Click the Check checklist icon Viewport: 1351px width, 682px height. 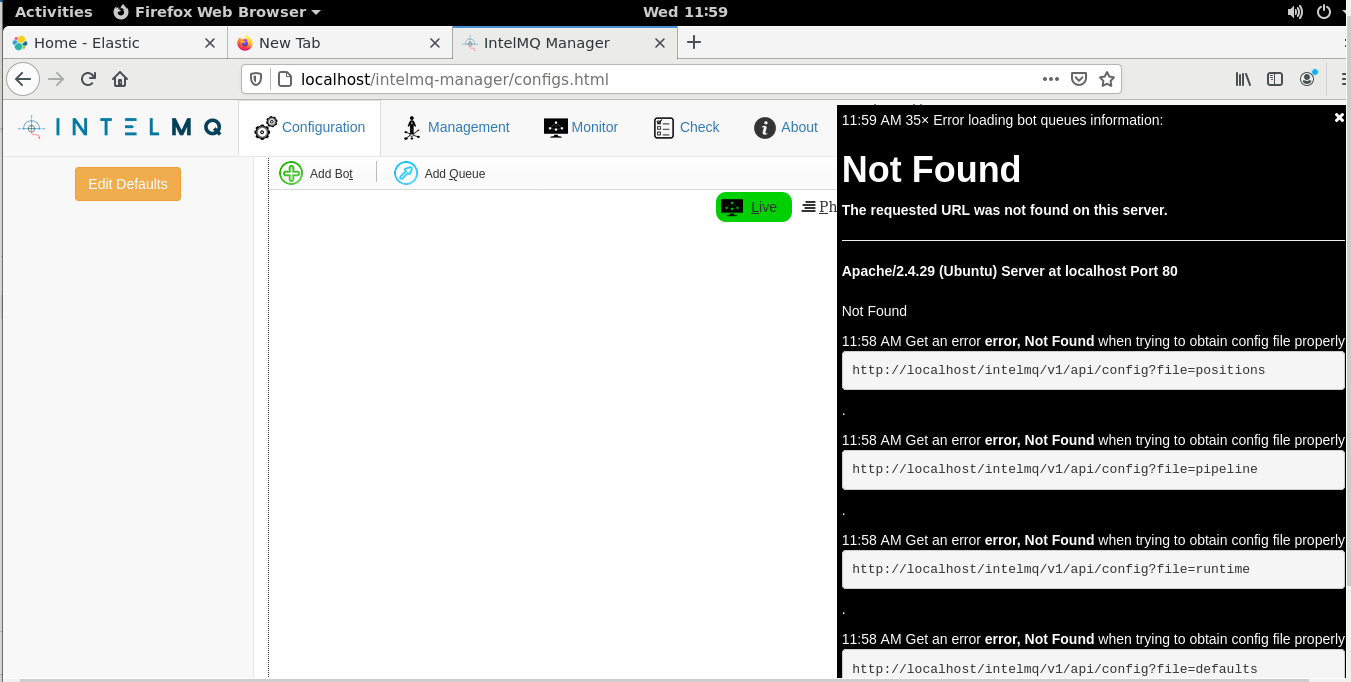[664, 128]
